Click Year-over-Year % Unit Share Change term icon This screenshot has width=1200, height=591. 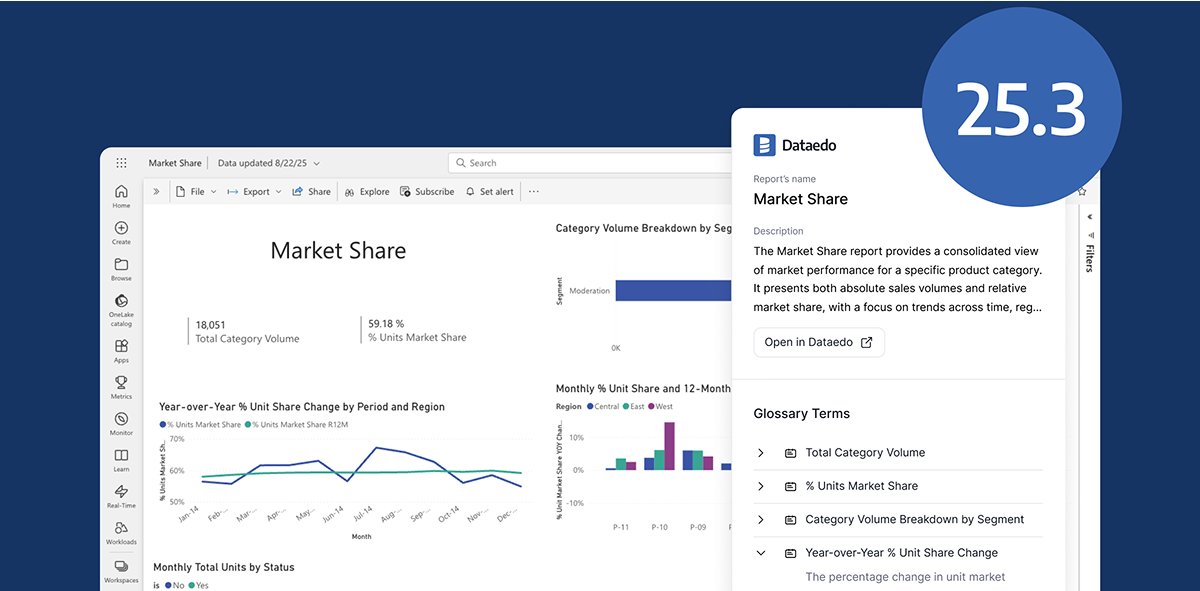[790, 553]
